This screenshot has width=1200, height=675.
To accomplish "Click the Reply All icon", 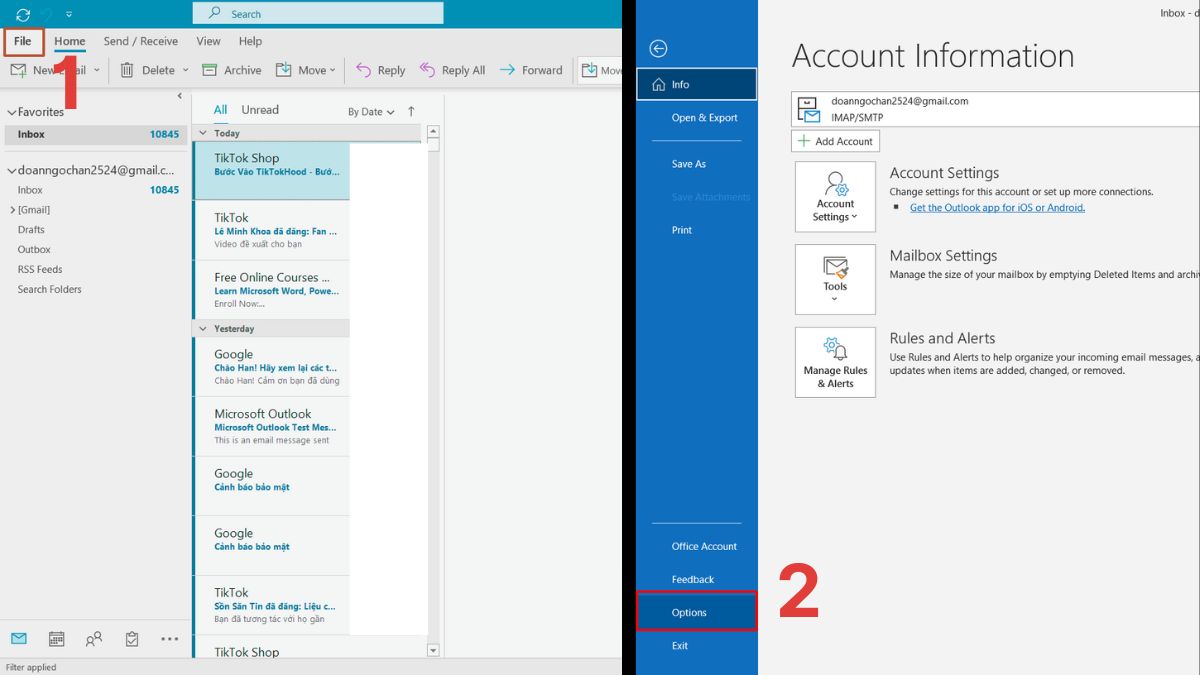I will 428,70.
